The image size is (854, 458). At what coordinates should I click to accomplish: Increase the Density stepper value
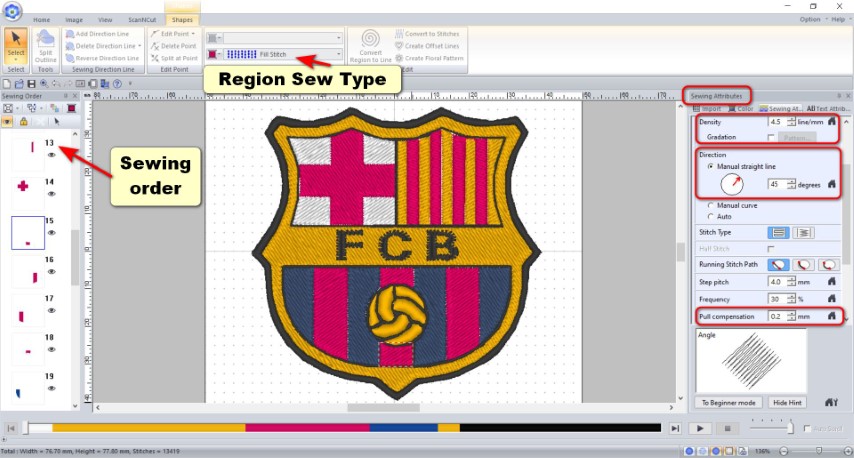click(x=791, y=119)
